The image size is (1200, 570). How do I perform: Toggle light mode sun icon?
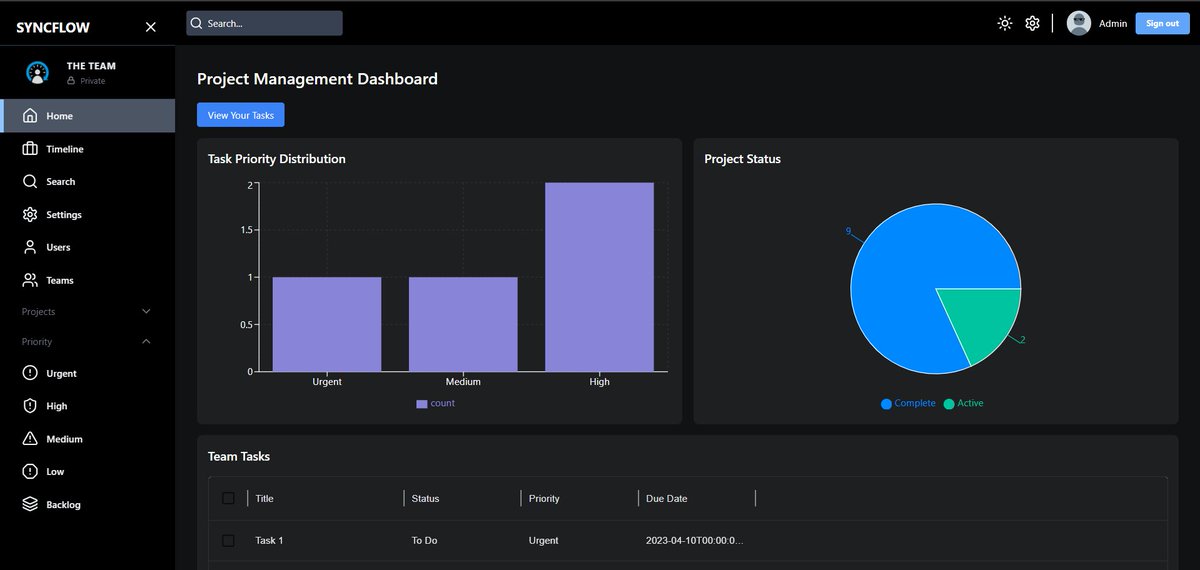pyautogui.click(x=1005, y=23)
